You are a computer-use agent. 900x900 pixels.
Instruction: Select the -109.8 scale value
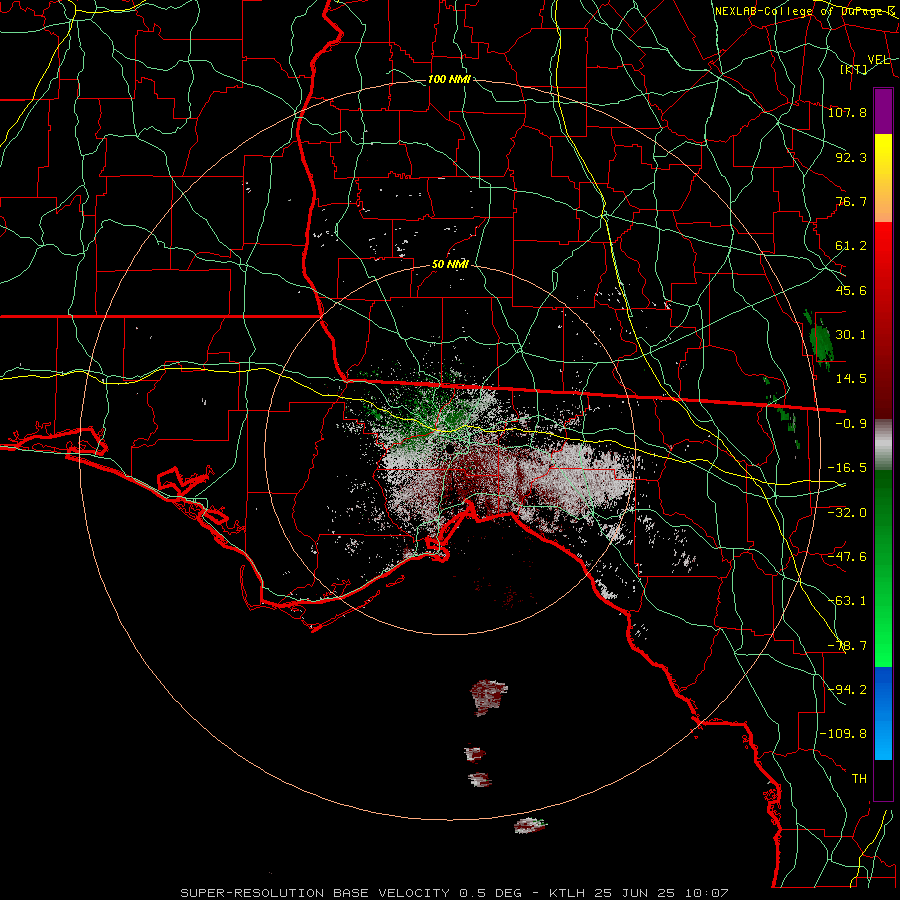click(843, 734)
